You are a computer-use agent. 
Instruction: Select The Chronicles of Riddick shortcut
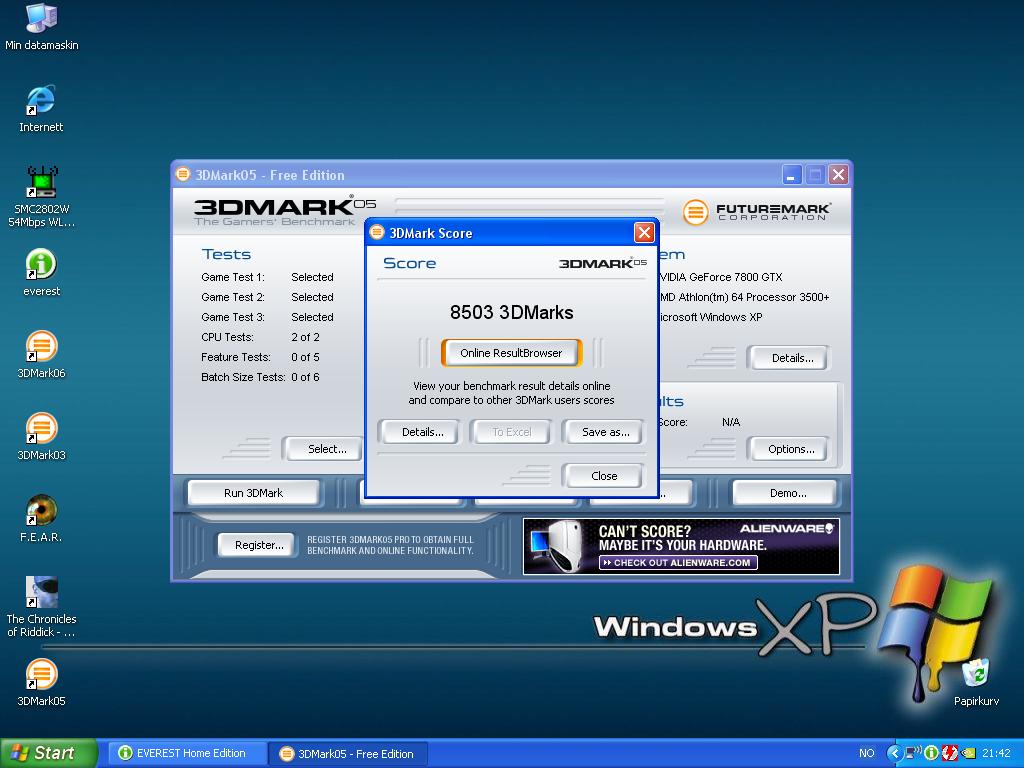point(41,607)
